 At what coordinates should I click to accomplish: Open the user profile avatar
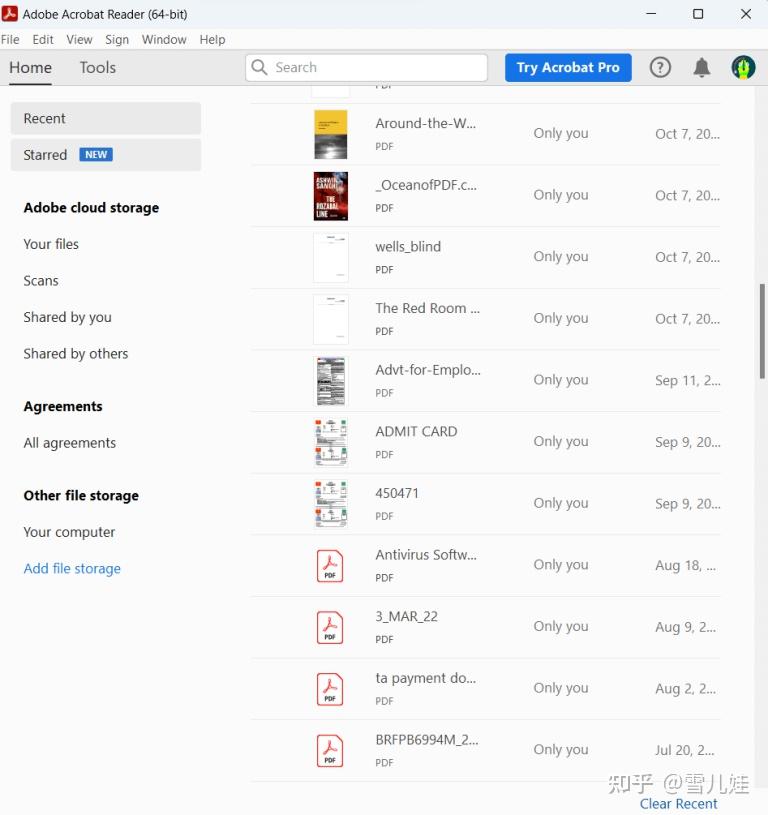743,68
